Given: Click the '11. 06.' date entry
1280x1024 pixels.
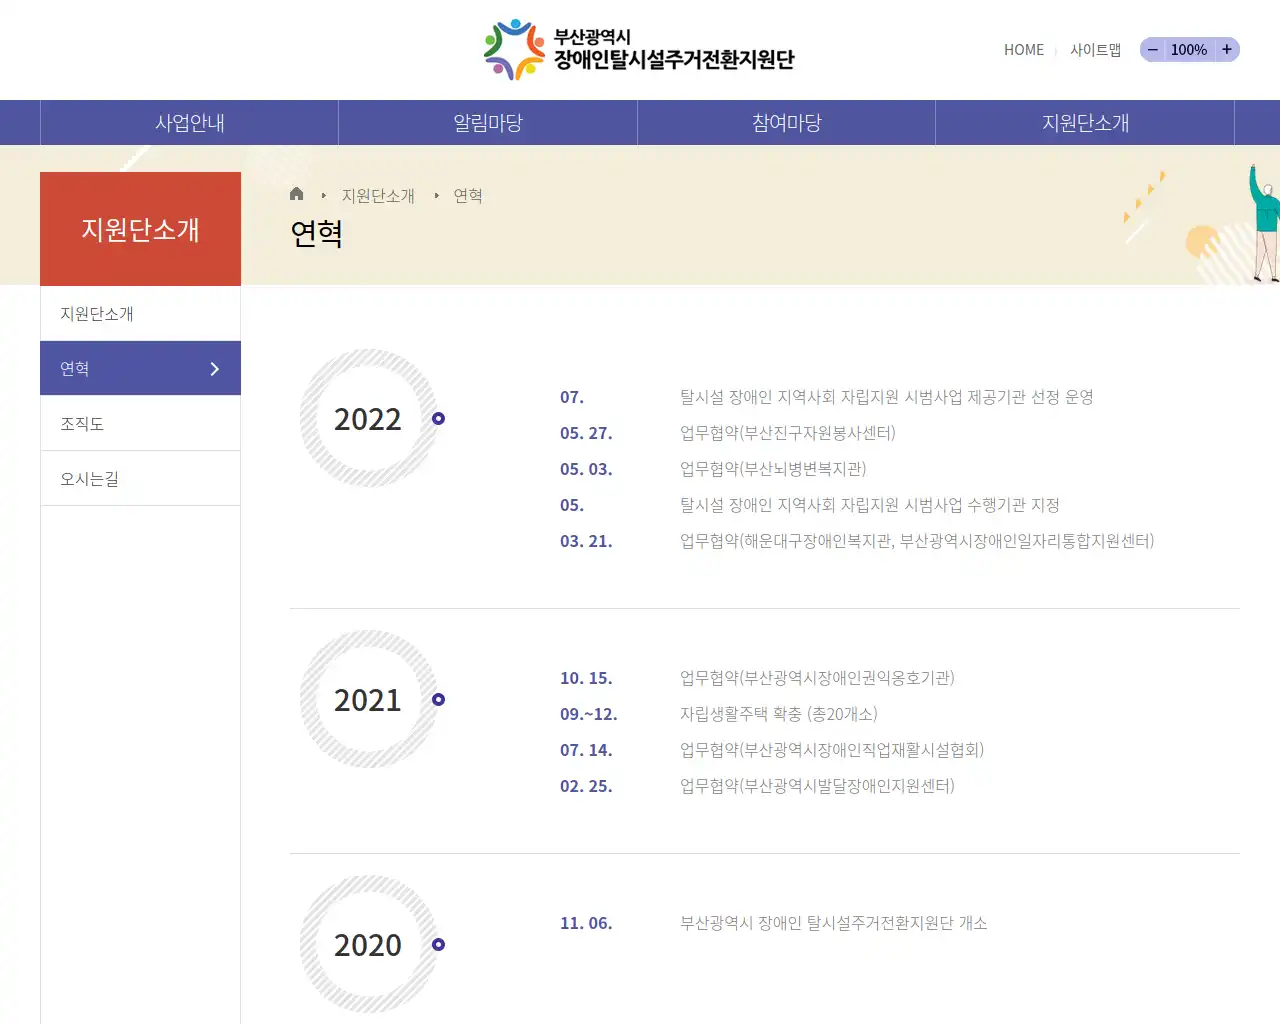Looking at the screenshot, I should pos(586,923).
